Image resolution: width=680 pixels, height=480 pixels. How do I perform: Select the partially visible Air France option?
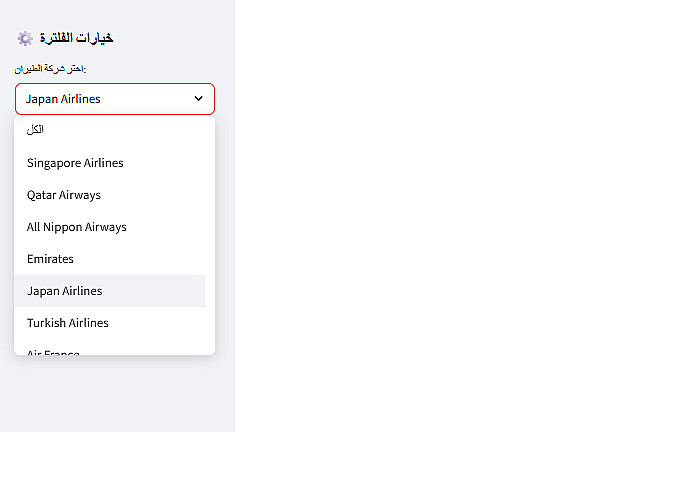tap(53, 350)
